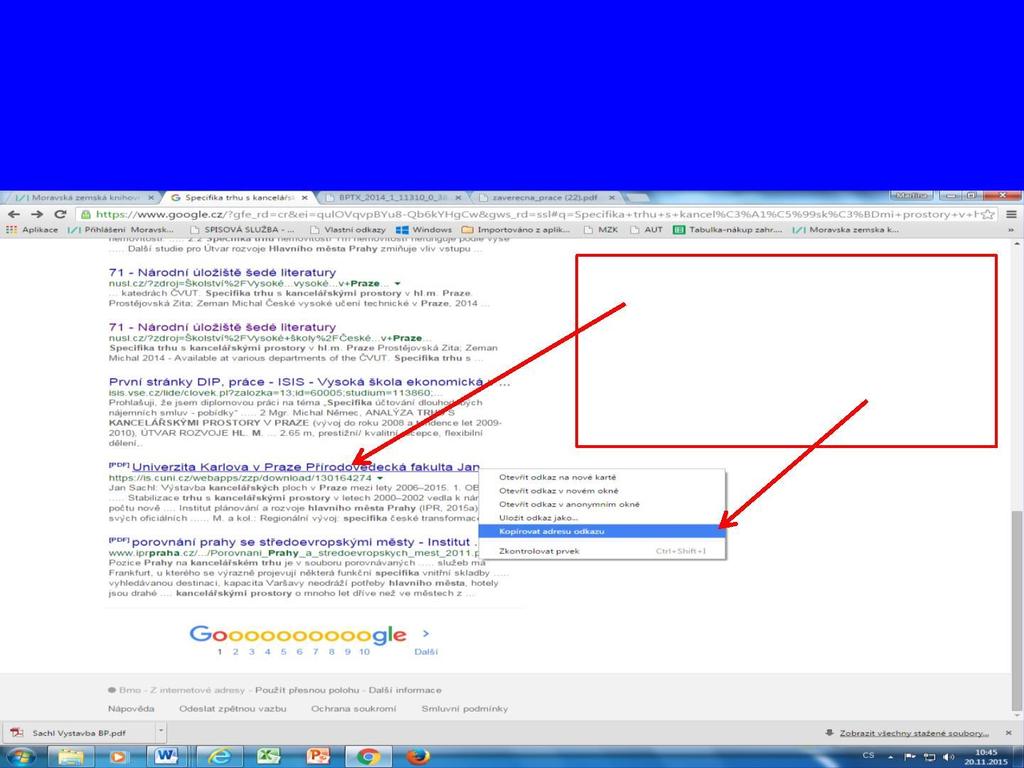Go to results page 2

coord(235,652)
